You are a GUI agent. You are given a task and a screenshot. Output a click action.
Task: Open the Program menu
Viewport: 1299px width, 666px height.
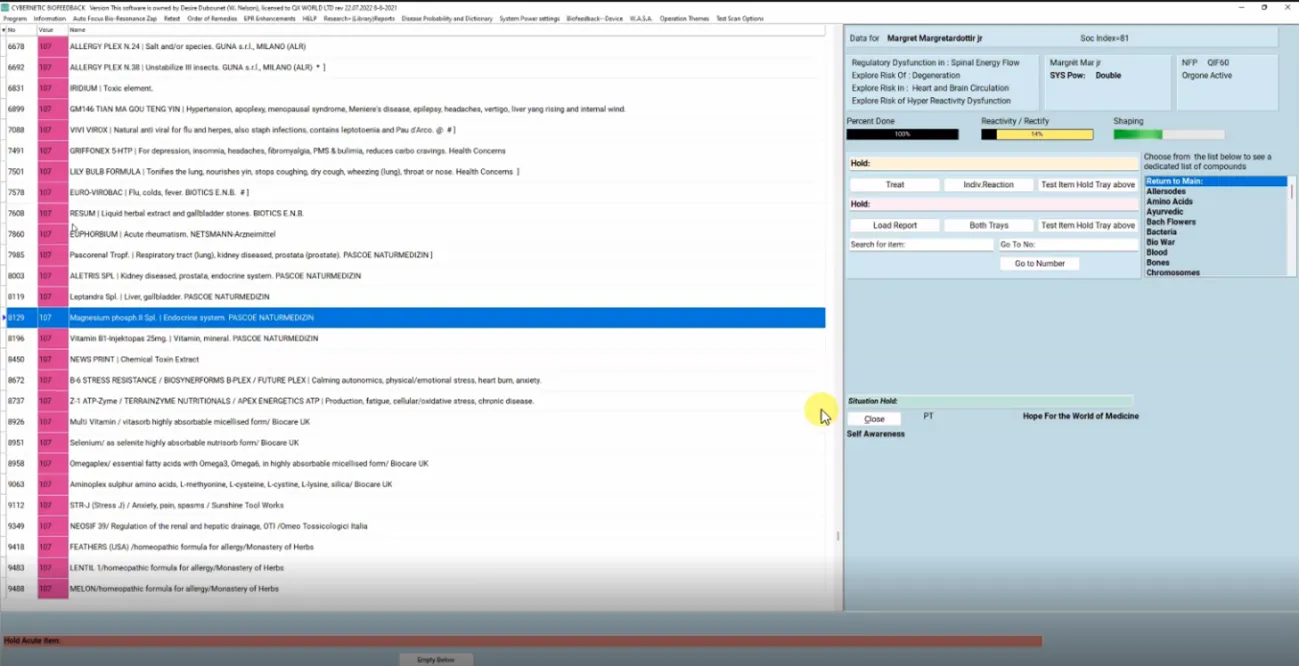pyautogui.click(x=15, y=19)
